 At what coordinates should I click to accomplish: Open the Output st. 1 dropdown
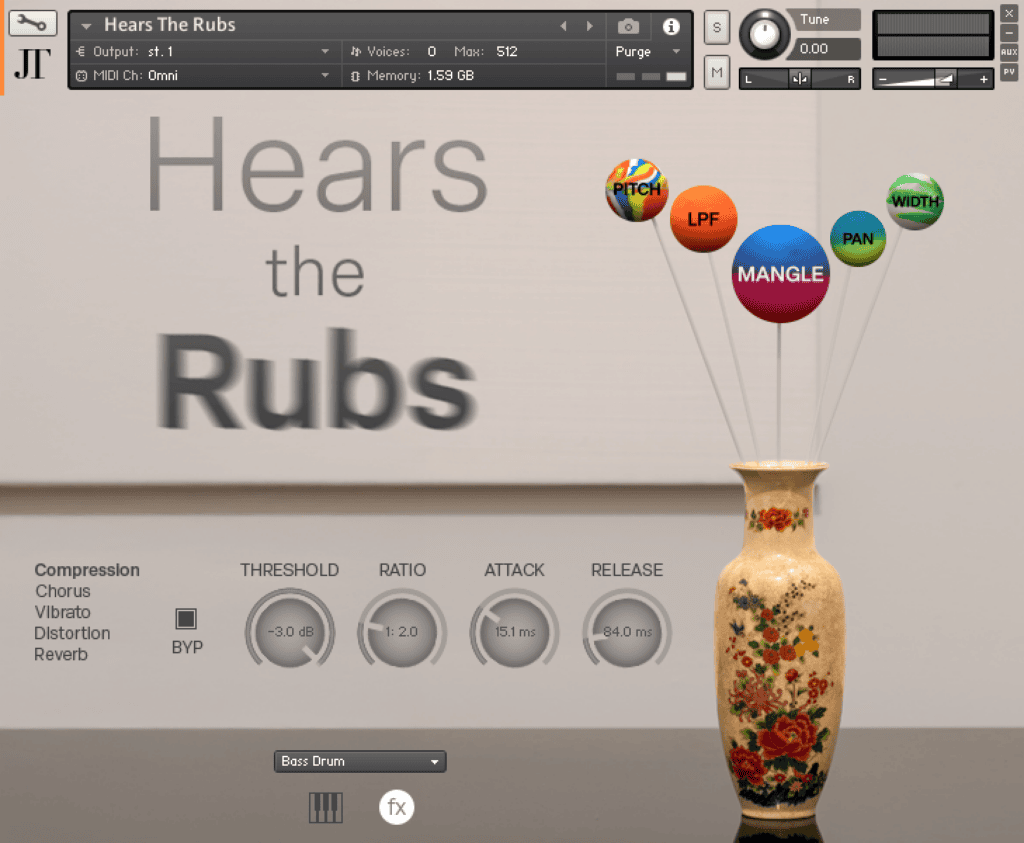(x=202, y=52)
